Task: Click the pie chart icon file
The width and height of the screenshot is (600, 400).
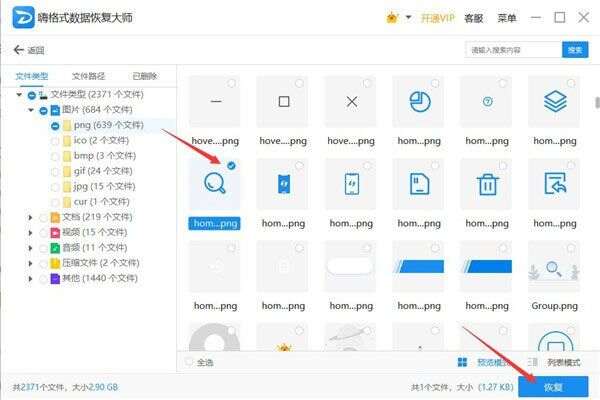Action: (x=419, y=102)
